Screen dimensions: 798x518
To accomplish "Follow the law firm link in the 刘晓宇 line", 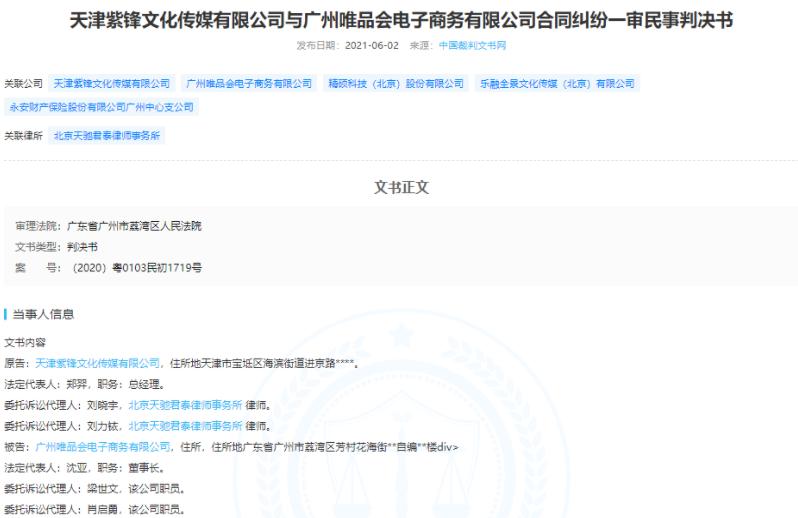I will (185, 405).
